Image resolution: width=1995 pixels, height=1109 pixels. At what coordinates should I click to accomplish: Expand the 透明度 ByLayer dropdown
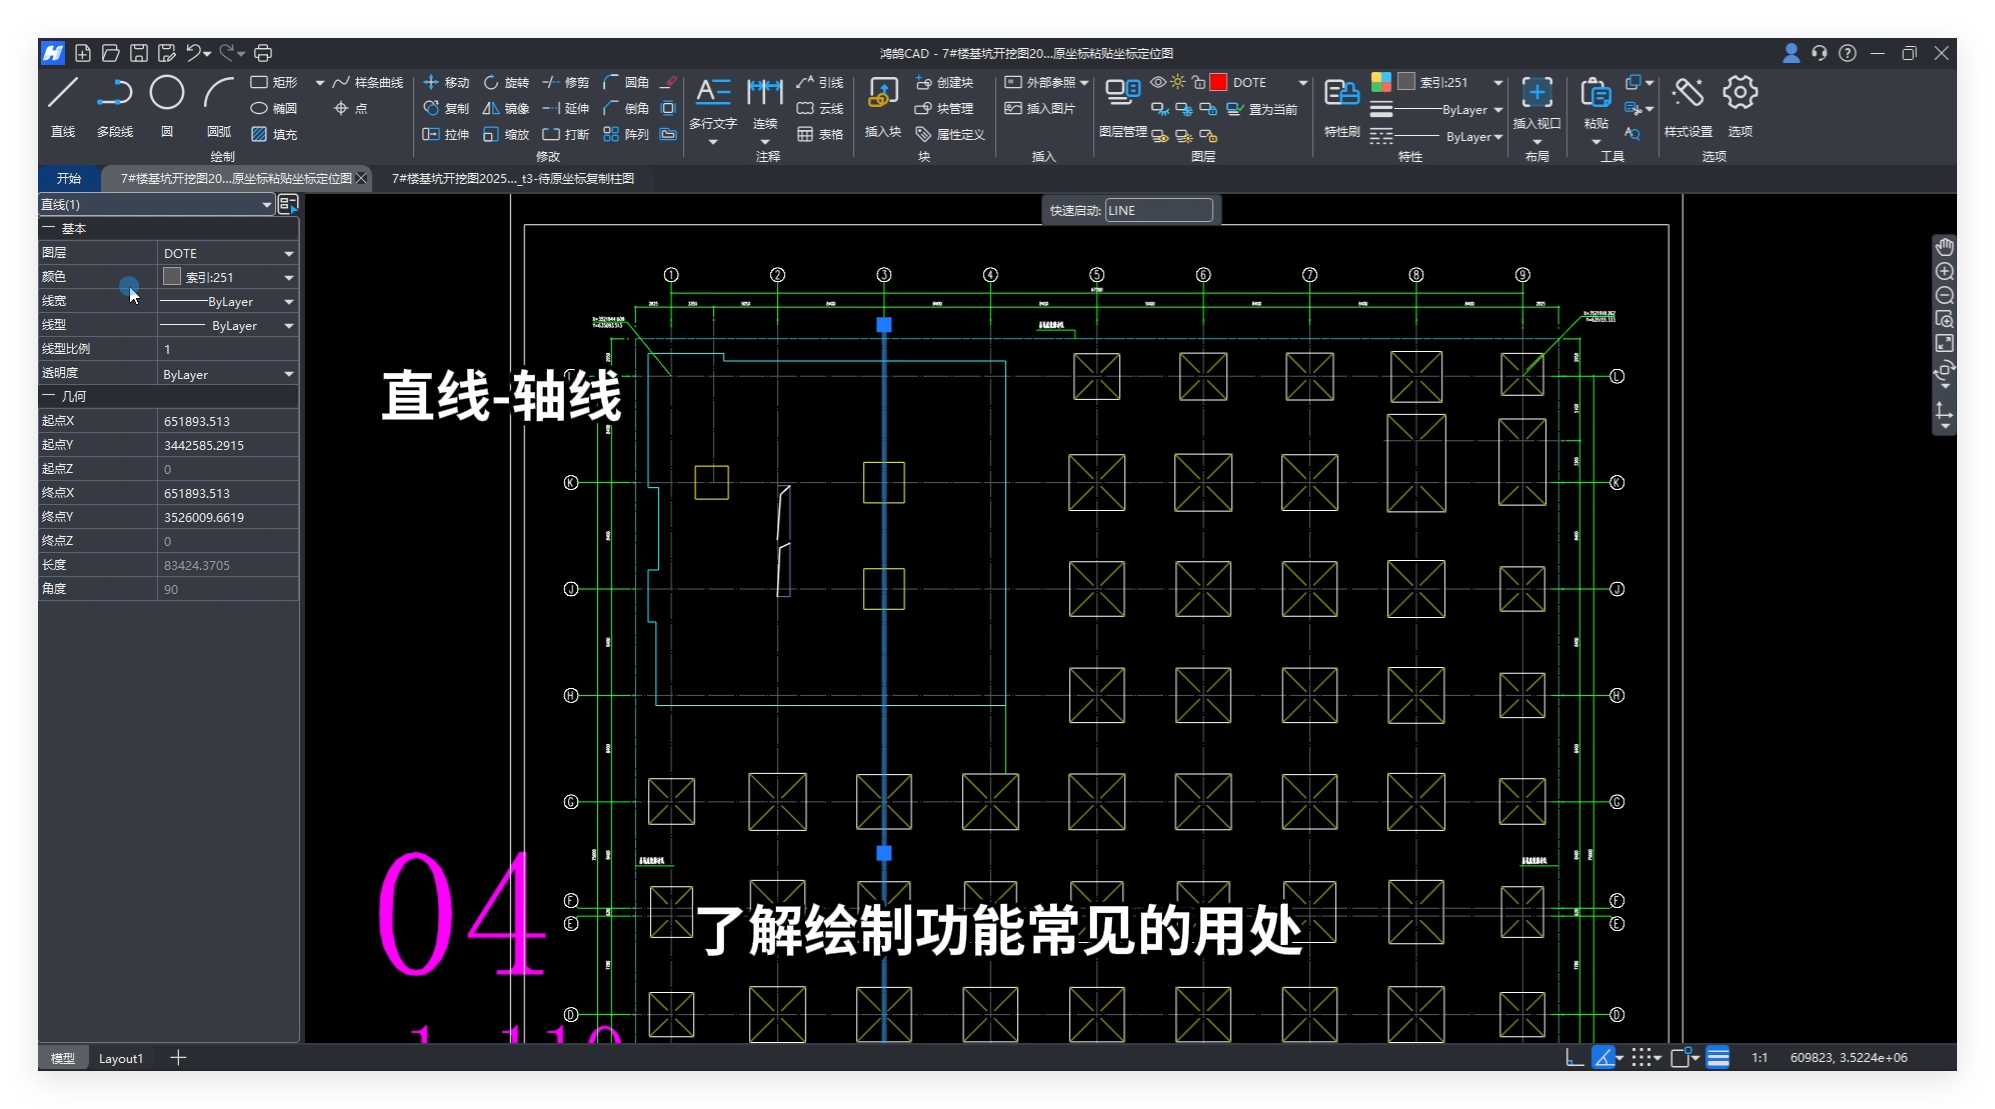click(x=288, y=374)
